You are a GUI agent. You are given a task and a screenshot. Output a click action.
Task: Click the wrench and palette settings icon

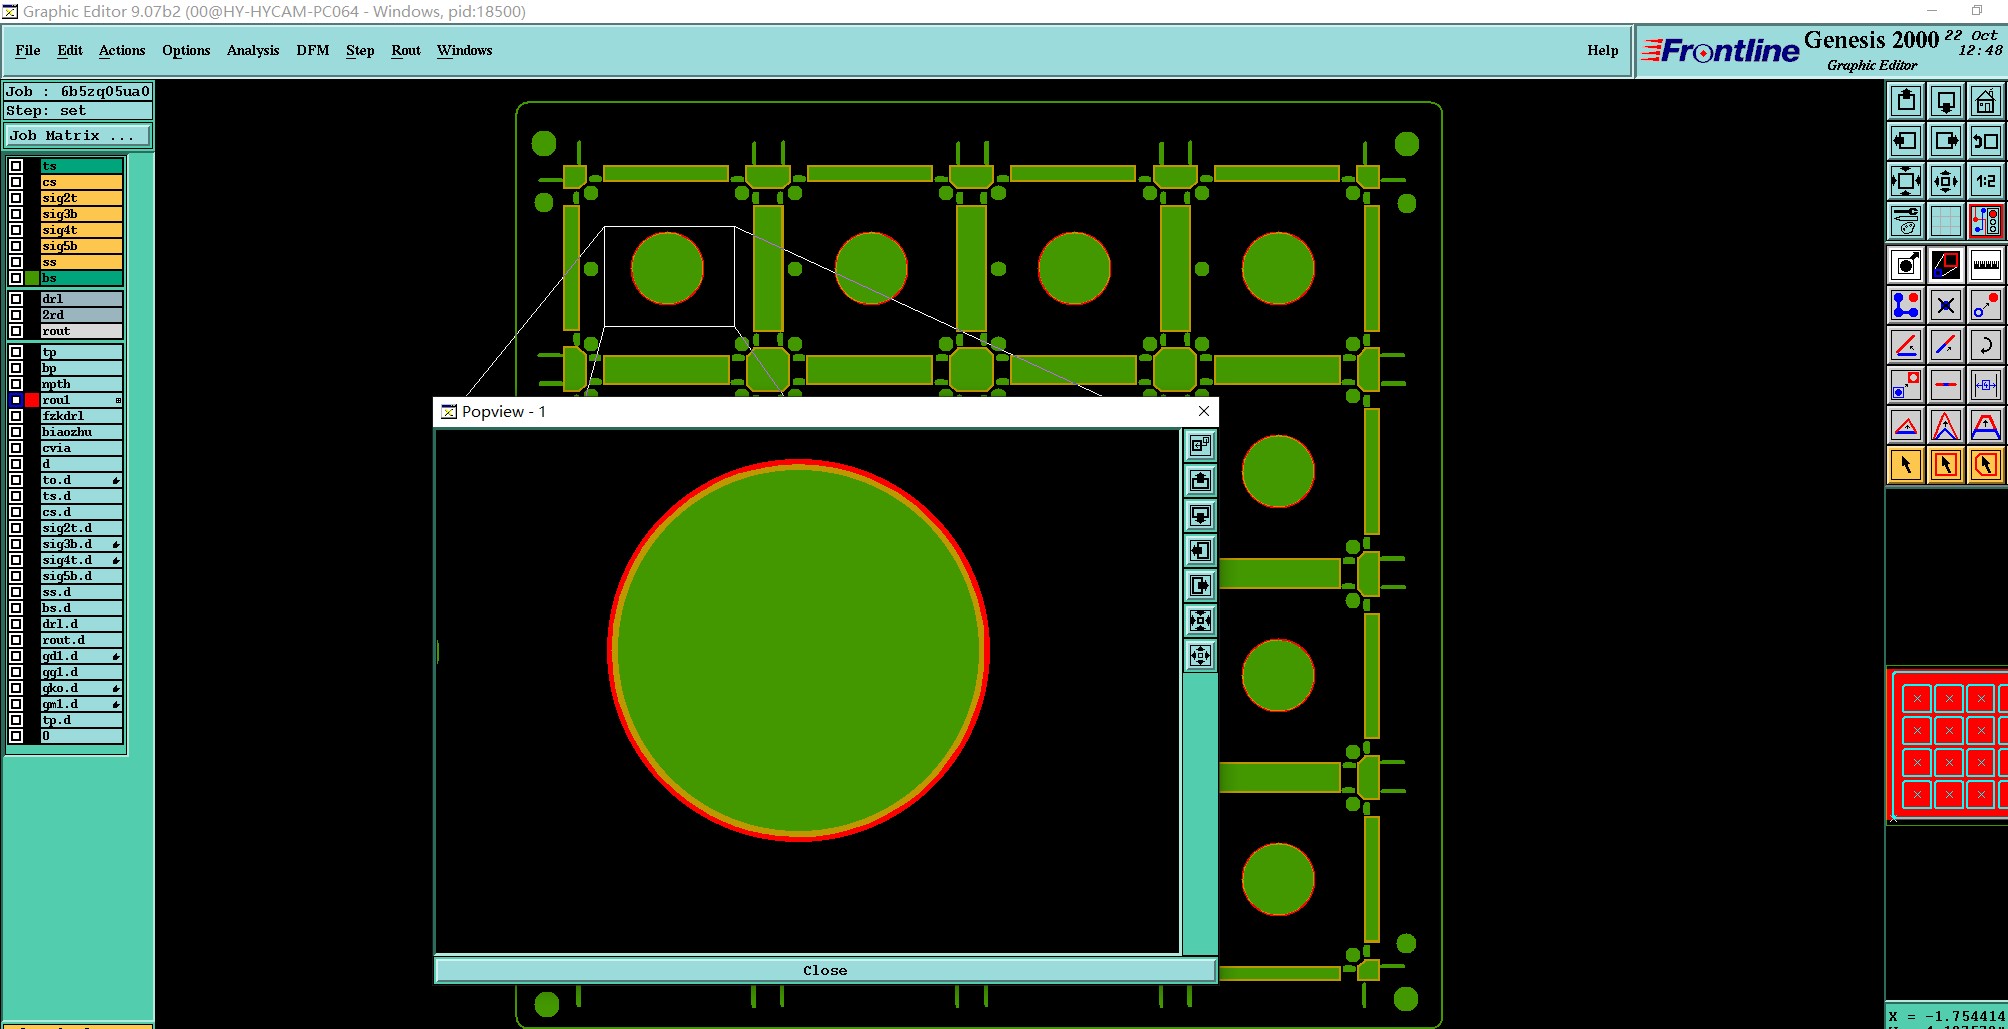click(x=1906, y=221)
